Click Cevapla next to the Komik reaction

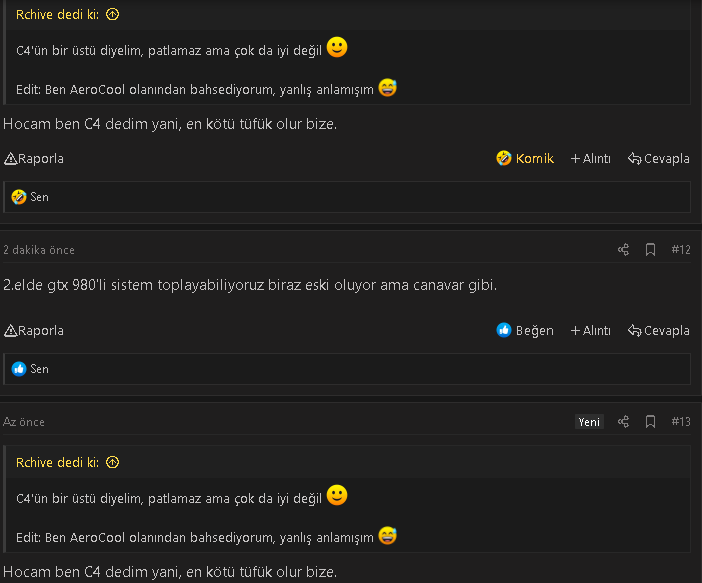click(658, 158)
